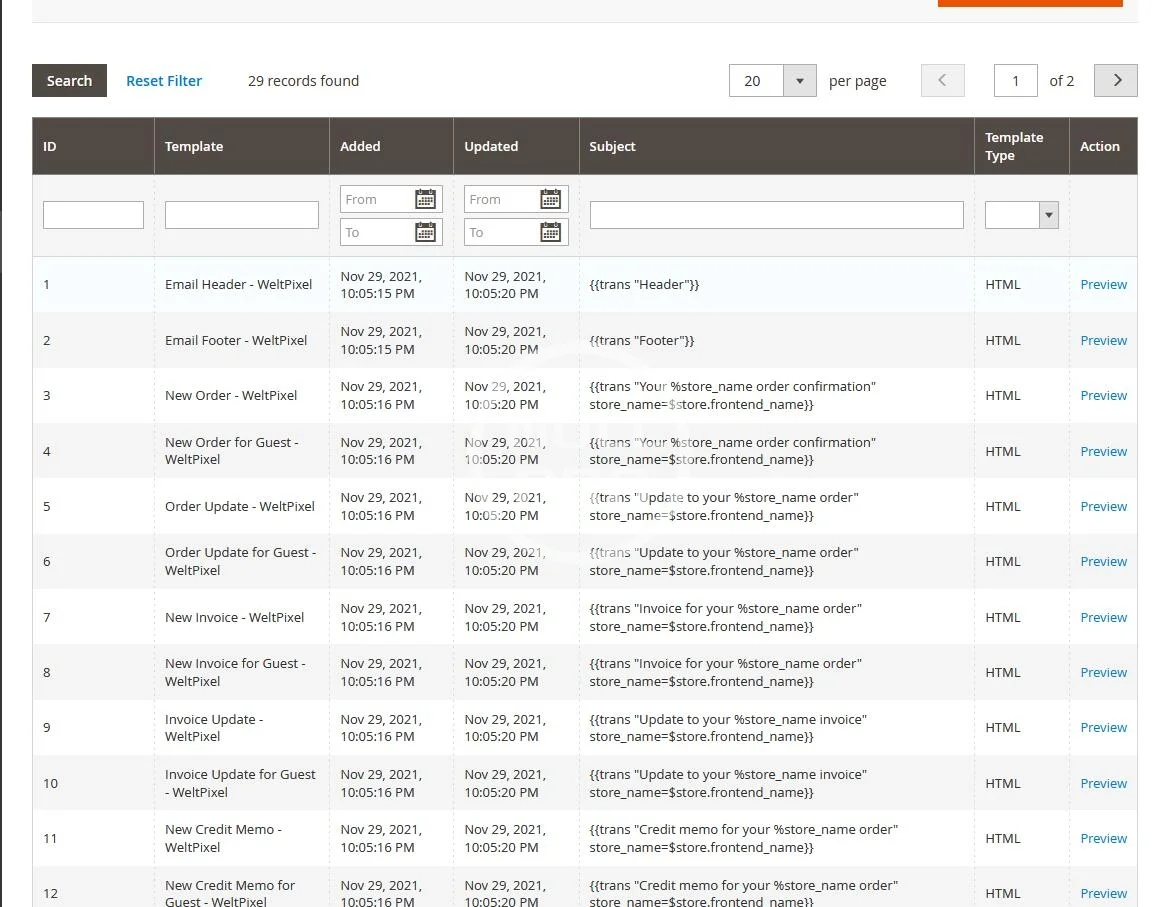Open calendar for Updated From date
The height and width of the screenshot is (907, 1160).
(550, 199)
